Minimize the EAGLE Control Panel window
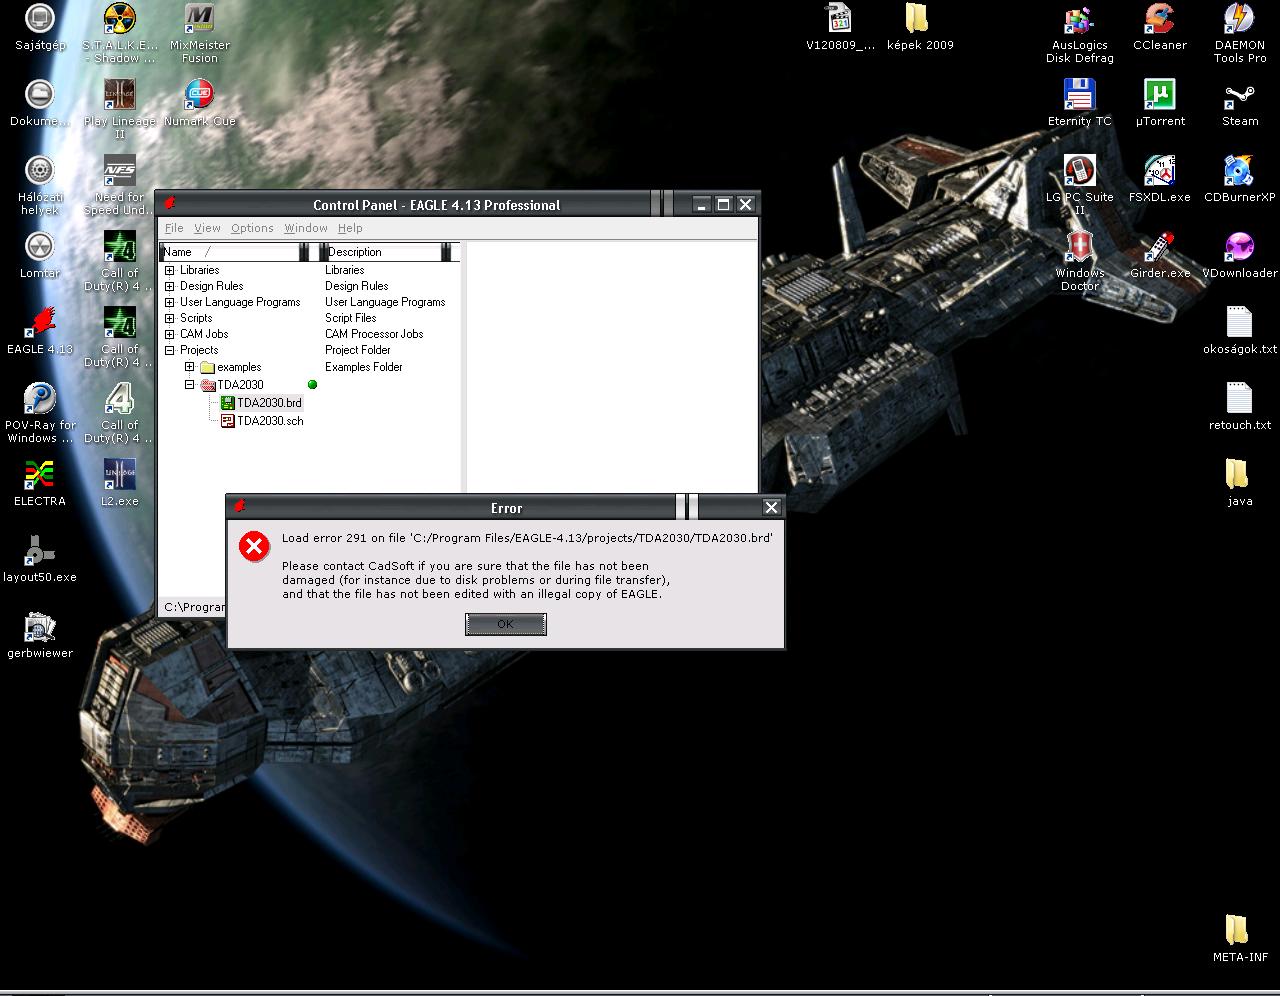The width and height of the screenshot is (1280, 996). [702, 204]
